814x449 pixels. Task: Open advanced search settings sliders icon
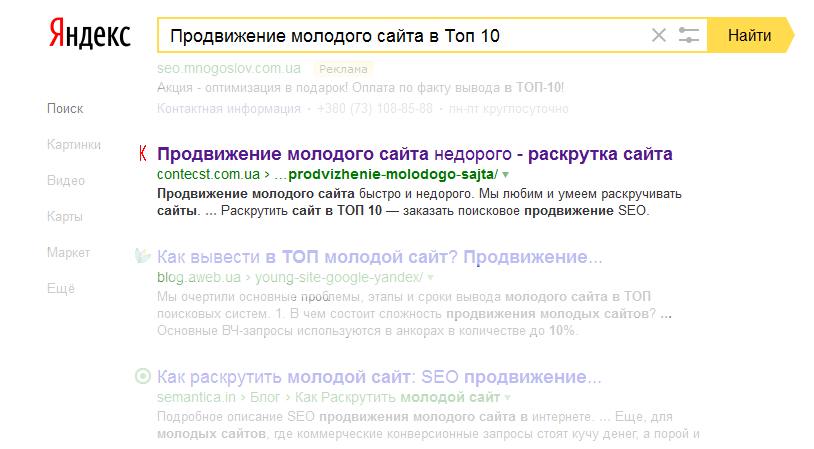coord(688,35)
